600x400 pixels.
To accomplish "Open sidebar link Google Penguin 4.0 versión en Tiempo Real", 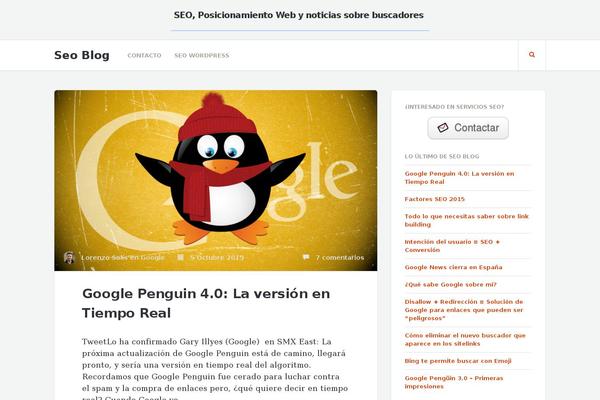I will tap(459, 178).
